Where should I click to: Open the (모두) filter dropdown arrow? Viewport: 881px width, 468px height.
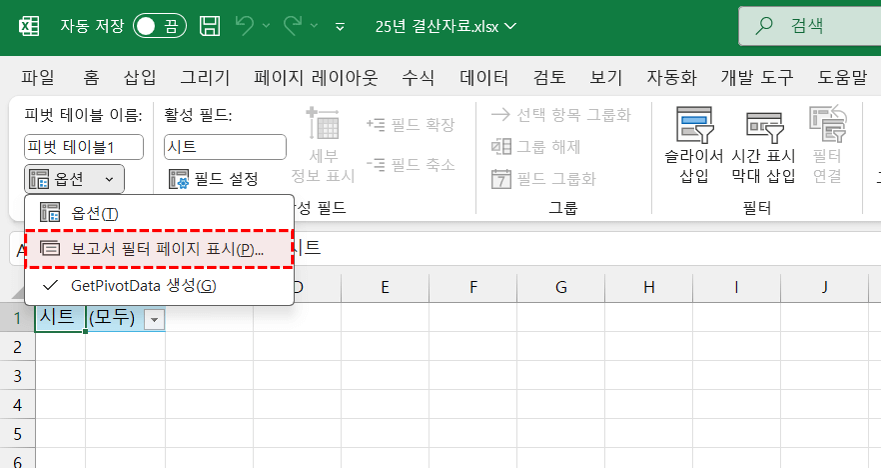(x=154, y=320)
